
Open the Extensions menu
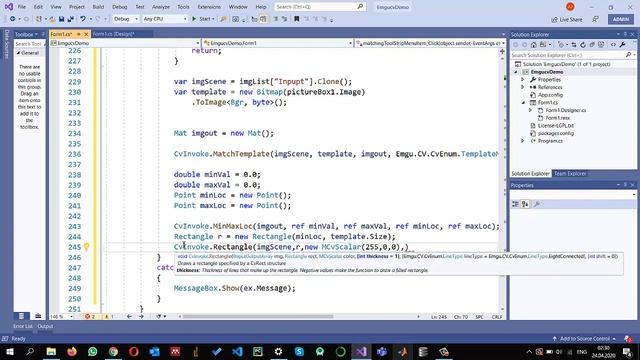[x=209, y=7]
